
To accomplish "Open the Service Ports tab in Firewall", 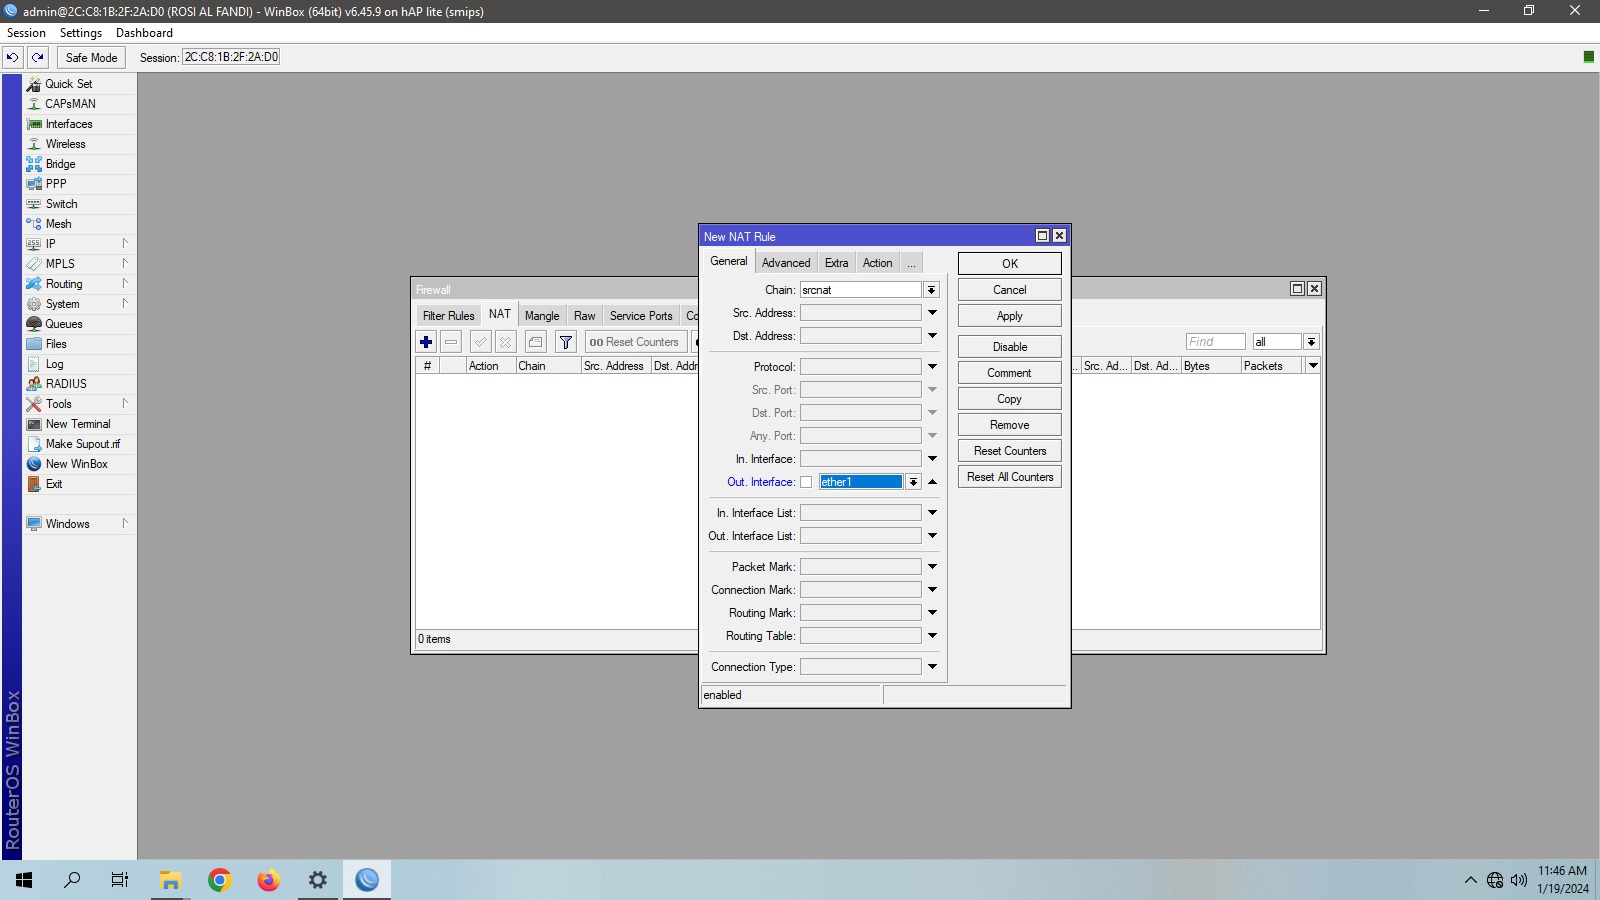I will point(641,316).
